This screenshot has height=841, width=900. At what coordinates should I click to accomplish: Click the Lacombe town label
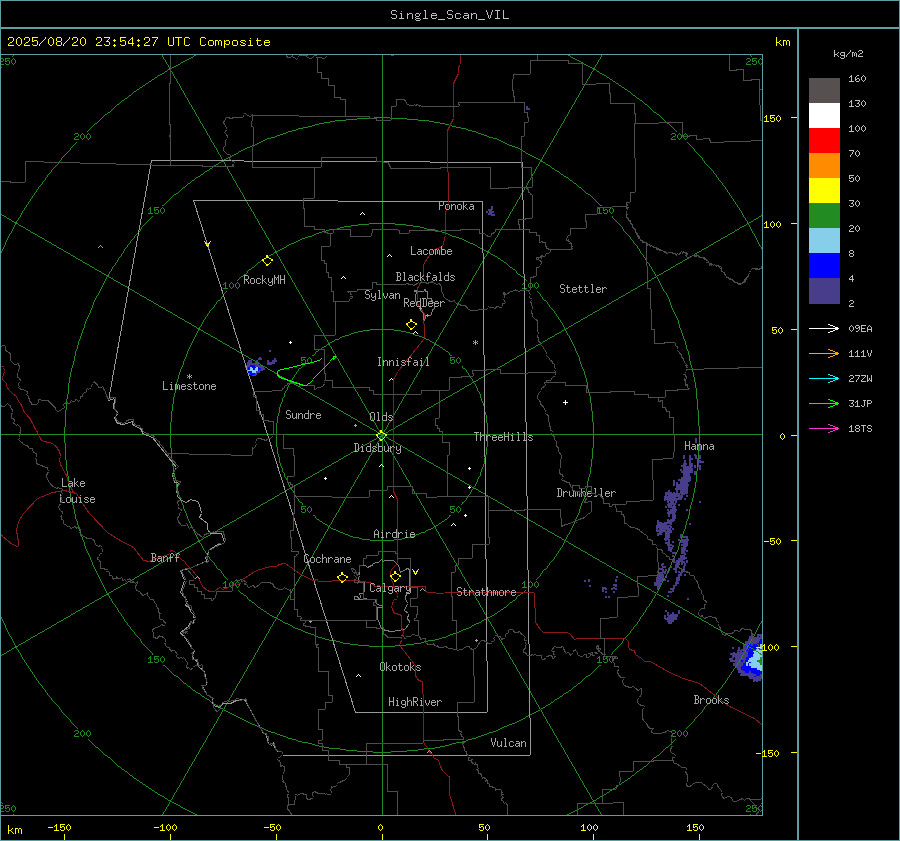(431, 251)
